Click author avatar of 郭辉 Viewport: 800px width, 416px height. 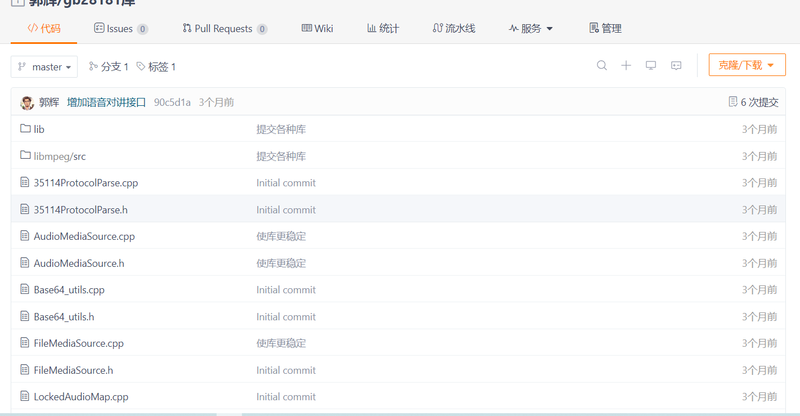27,103
